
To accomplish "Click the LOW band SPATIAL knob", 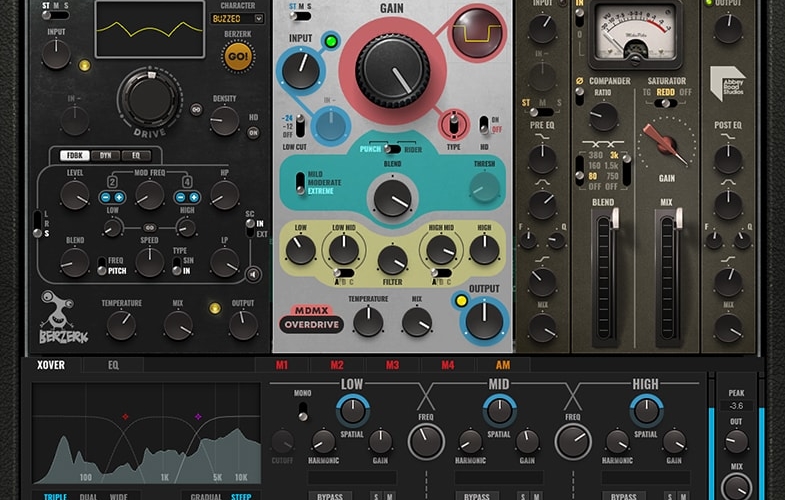I will pyautogui.click(x=352, y=410).
